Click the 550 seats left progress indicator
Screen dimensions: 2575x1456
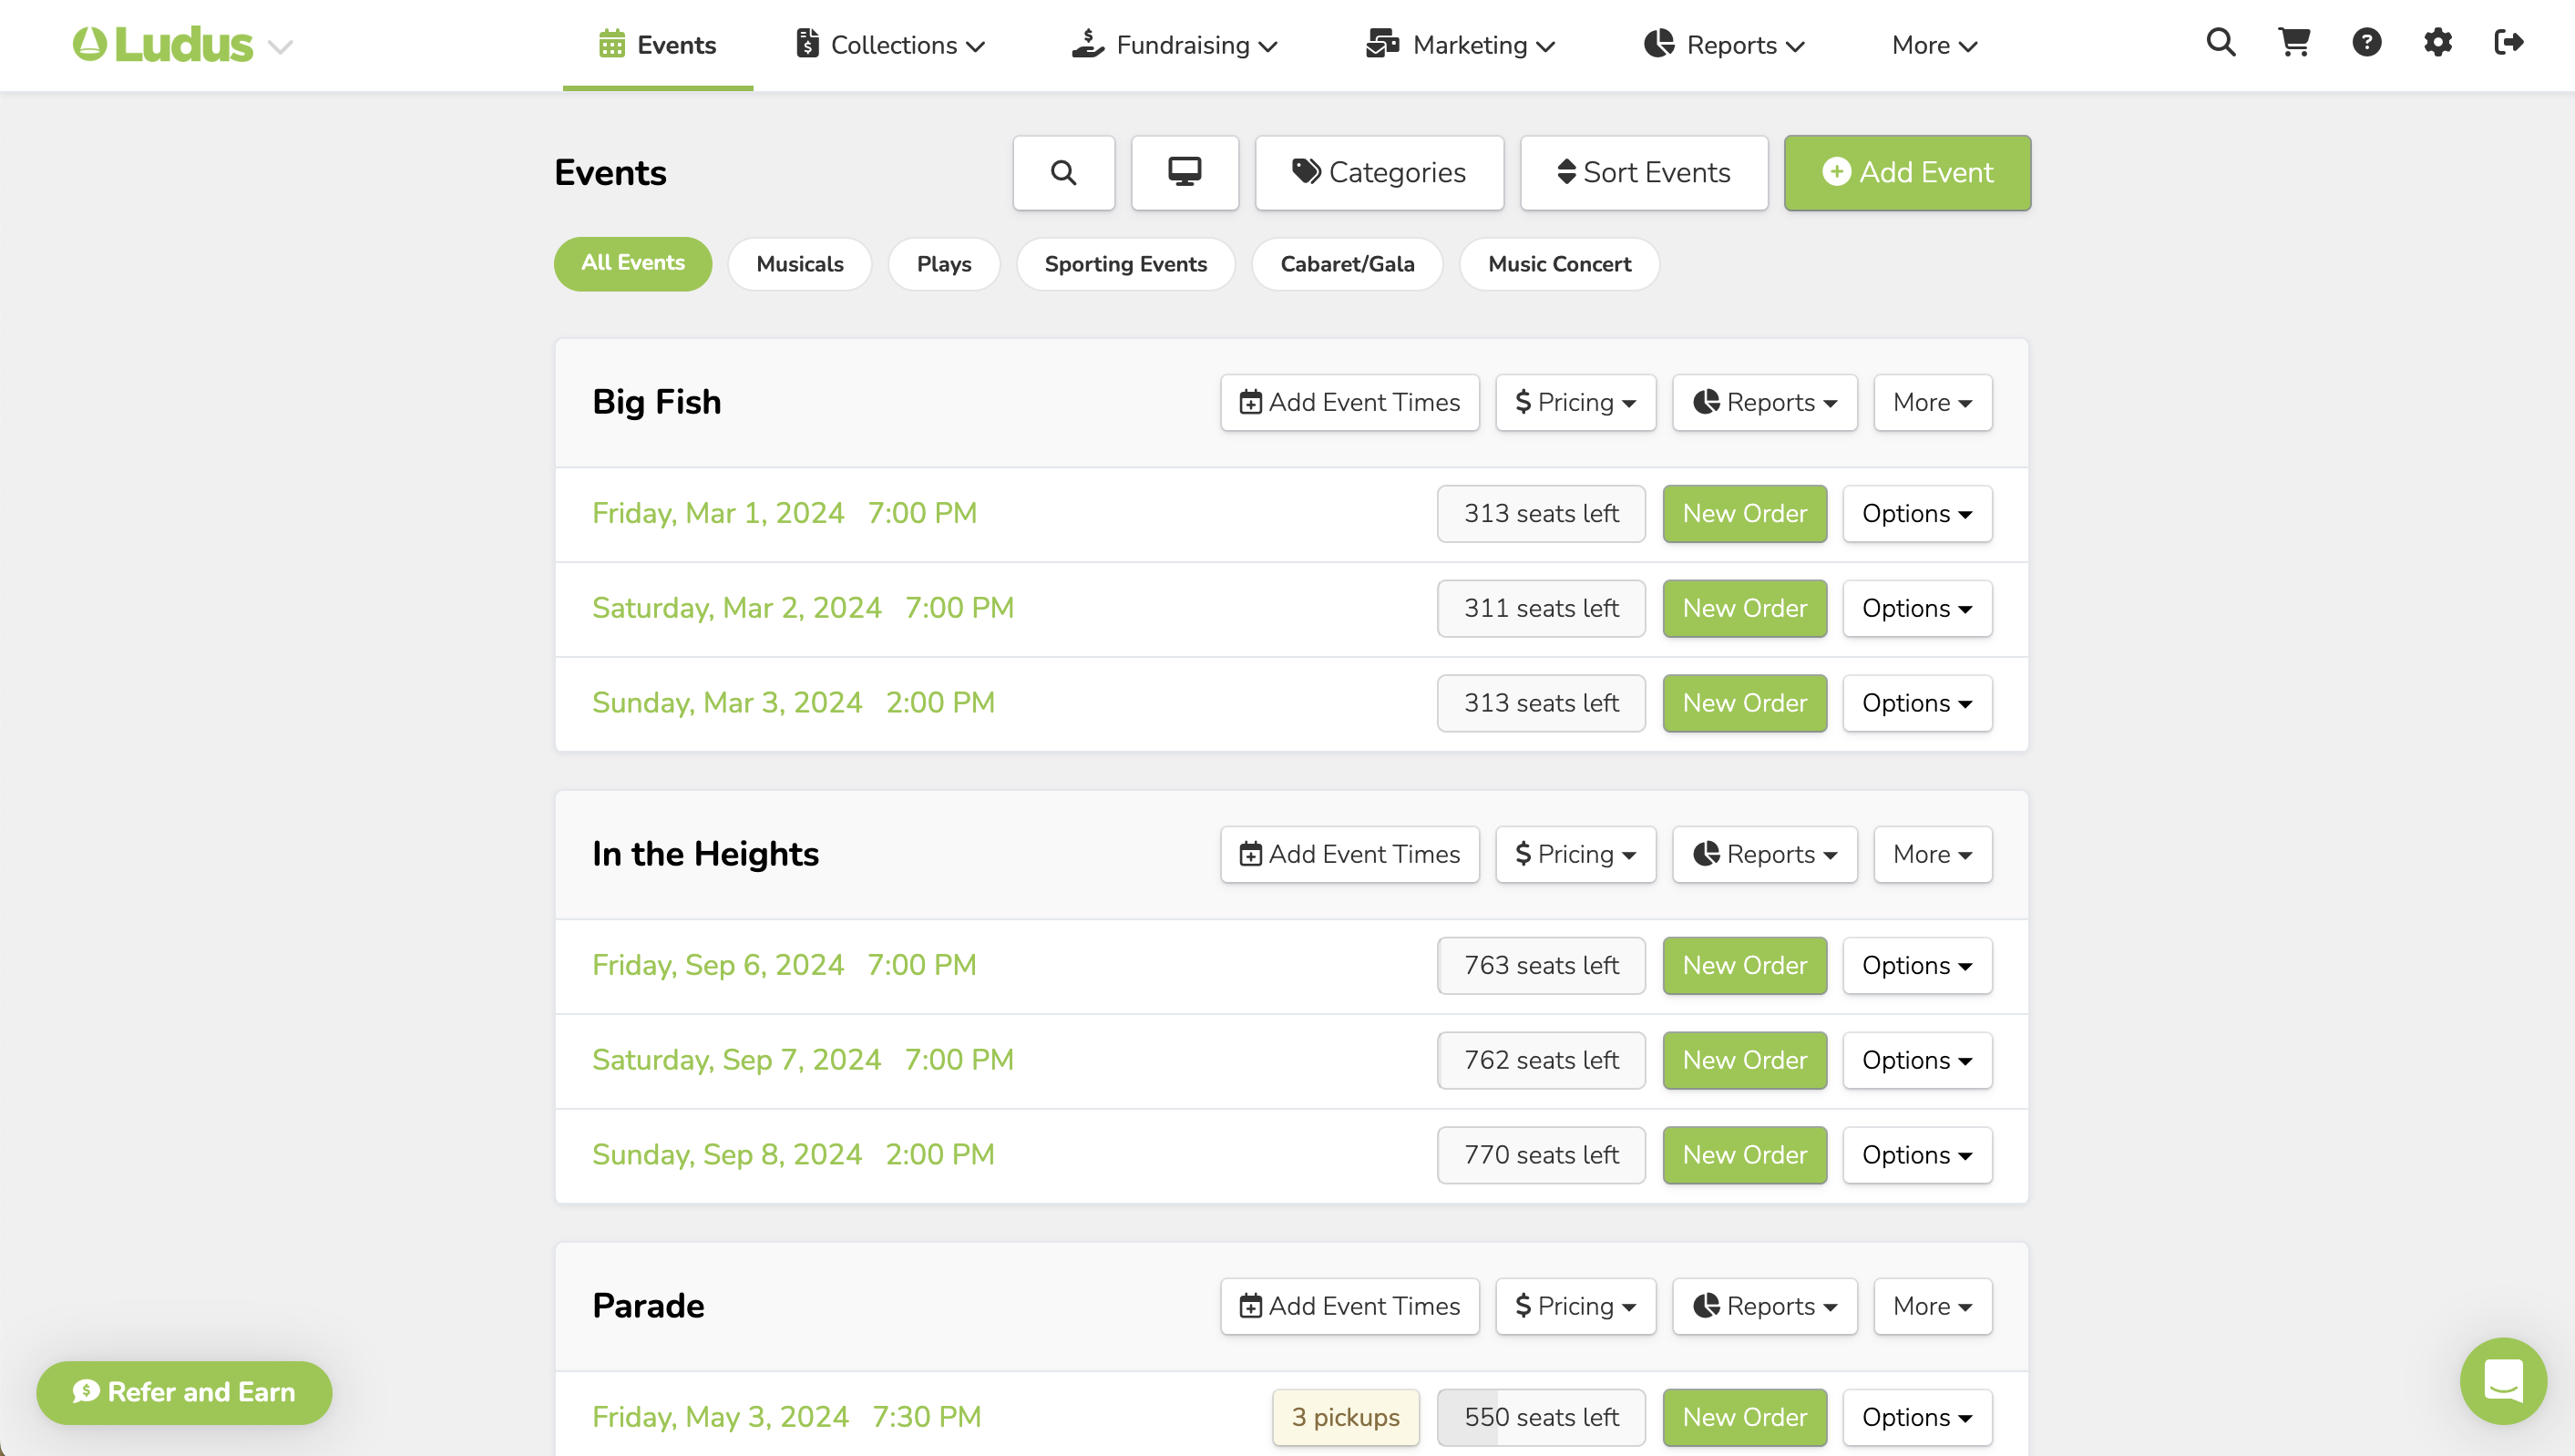pyautogui.click(x=1541, y=1417)
